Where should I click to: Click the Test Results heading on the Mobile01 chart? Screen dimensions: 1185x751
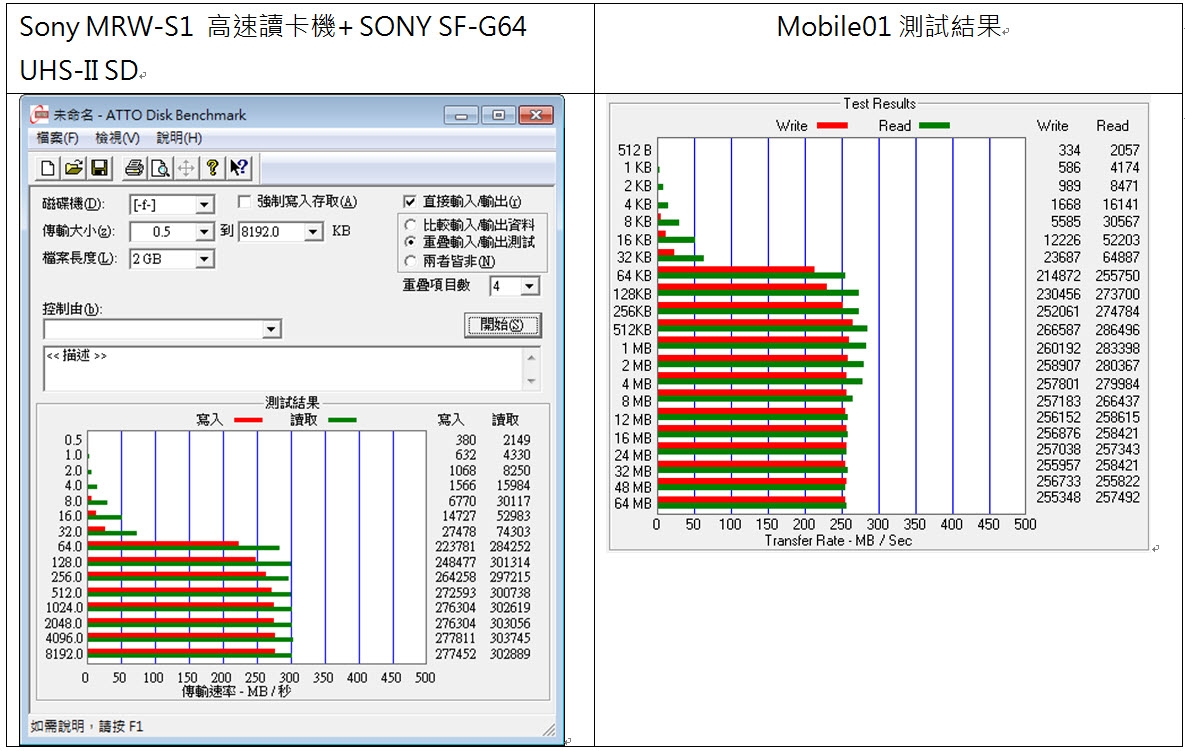click(x=880, y=104)
